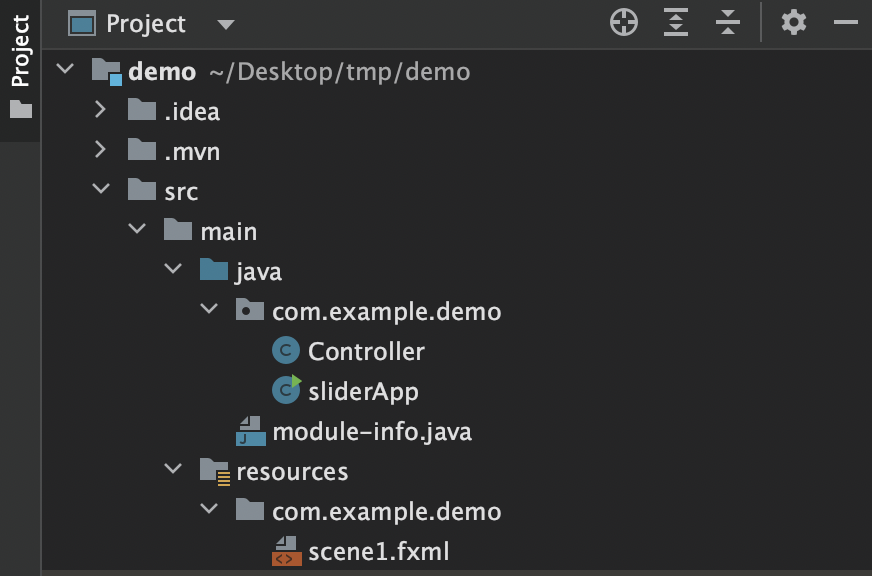
Task: Click the Expand All icon in toolbar
Action: pos(676,23)
